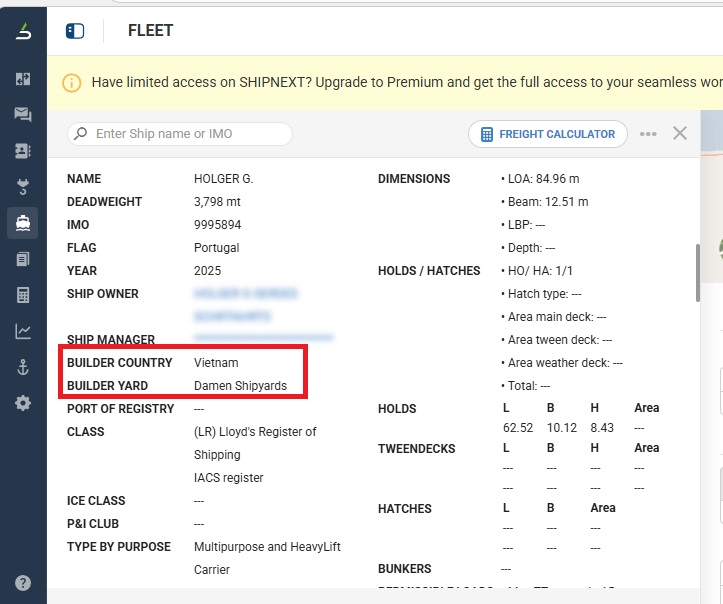Open the help question mark icon
723x604 pixels.
(22, 583)
